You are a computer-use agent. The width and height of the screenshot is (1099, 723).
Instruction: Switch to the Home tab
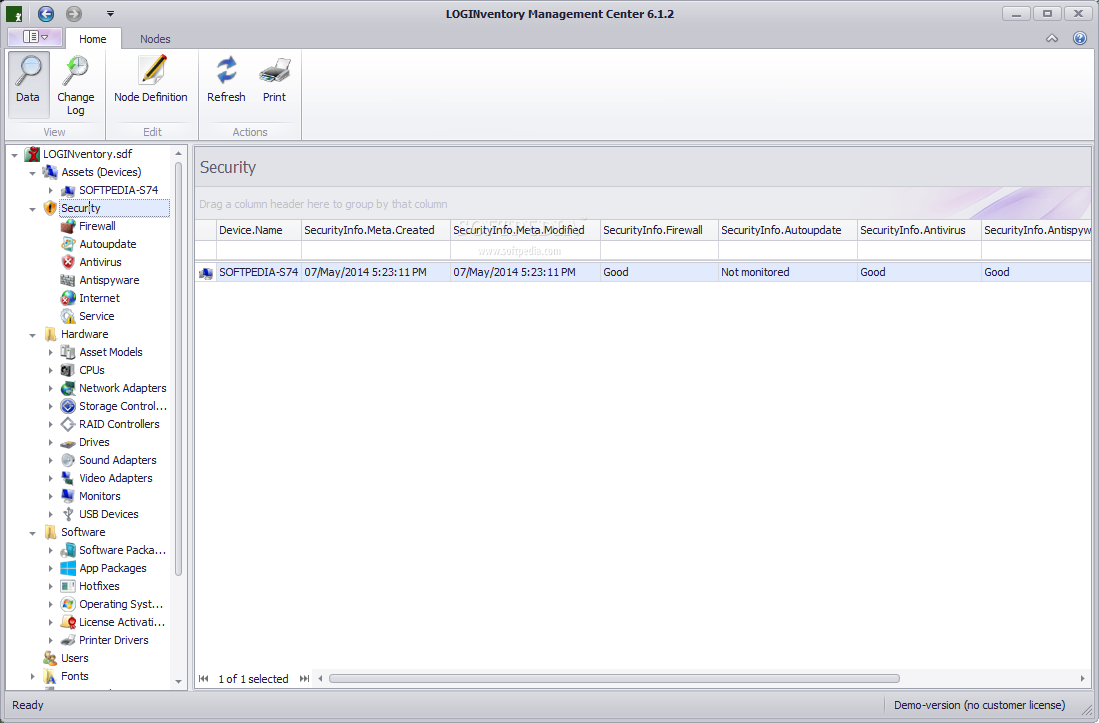point(93,39)
